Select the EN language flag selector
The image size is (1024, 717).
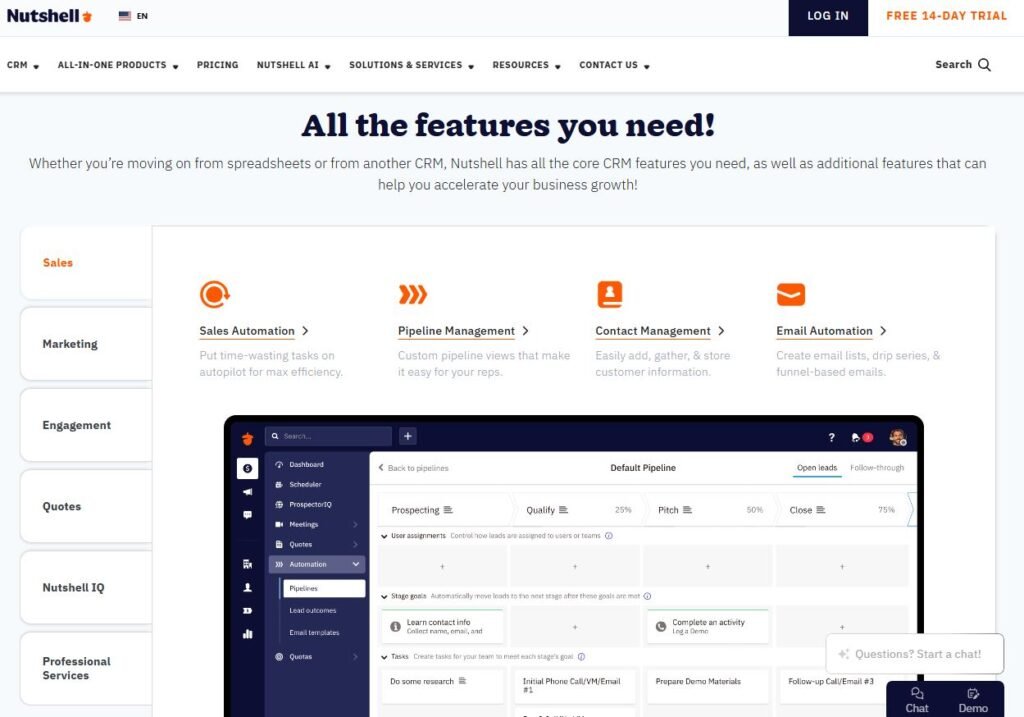click(133, 16)
